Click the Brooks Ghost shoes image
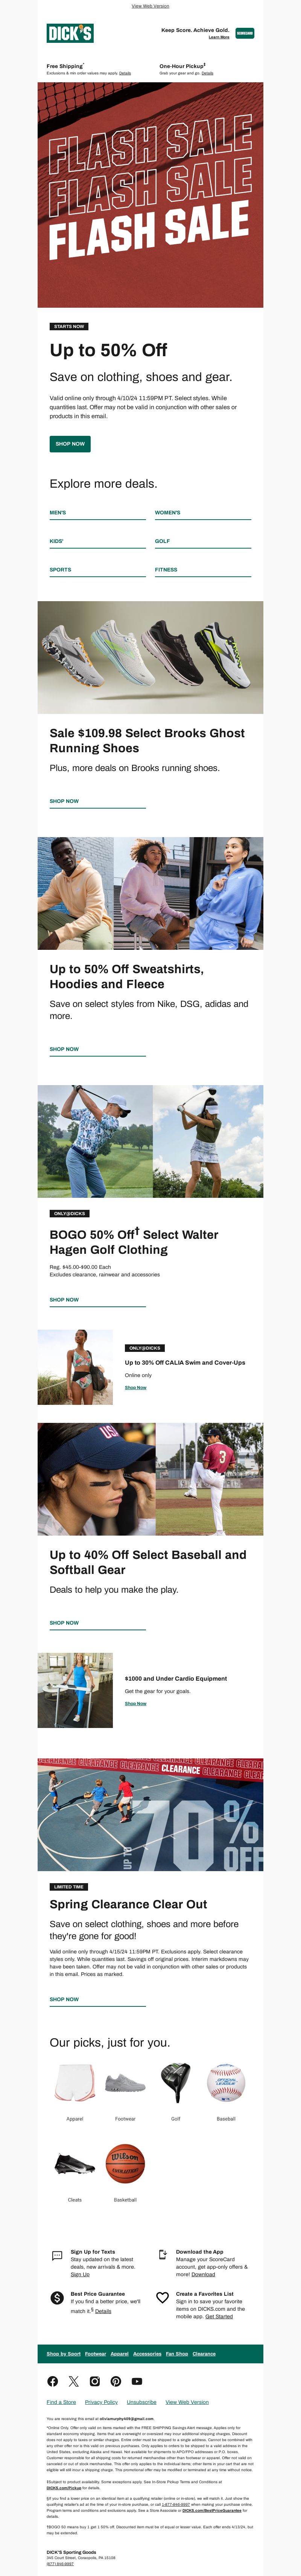Image resolution: width=301 pixels, height=2576 pixels. point(150,657)
